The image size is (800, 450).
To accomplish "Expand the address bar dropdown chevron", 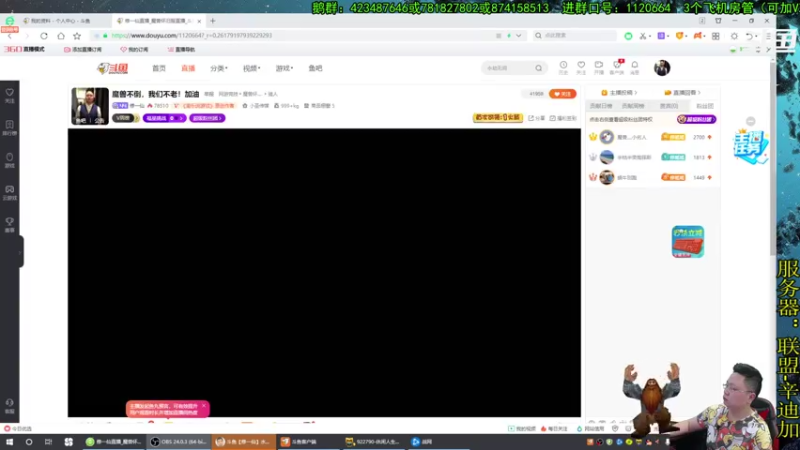I will tap(519, 36).
